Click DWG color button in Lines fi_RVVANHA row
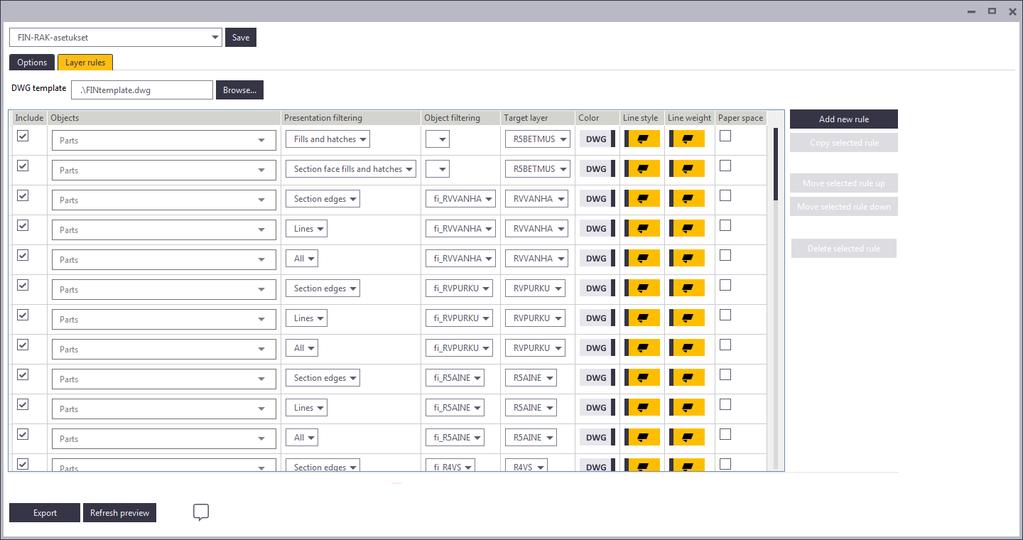Screen dimensions: 1023x540 597,229
